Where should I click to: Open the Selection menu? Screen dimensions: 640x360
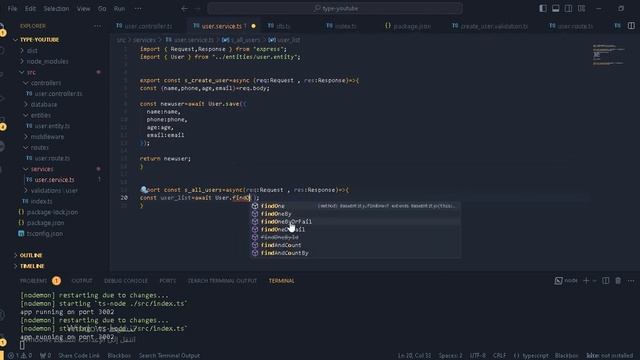point(56,9)
